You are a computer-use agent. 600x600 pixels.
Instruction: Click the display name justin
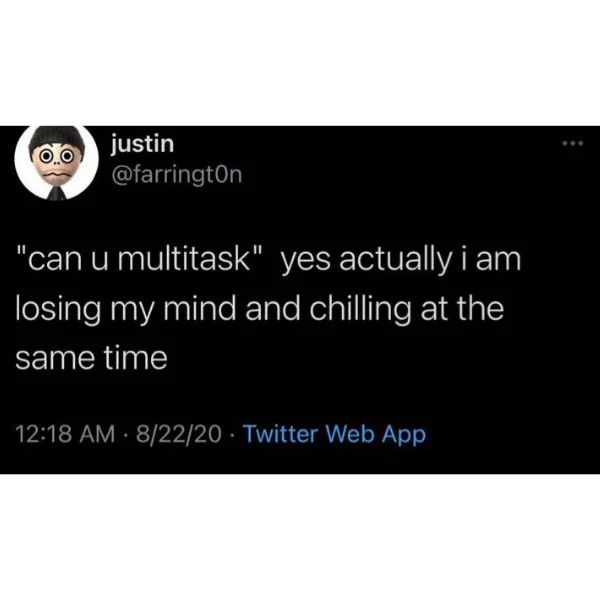tap(142, 144)
